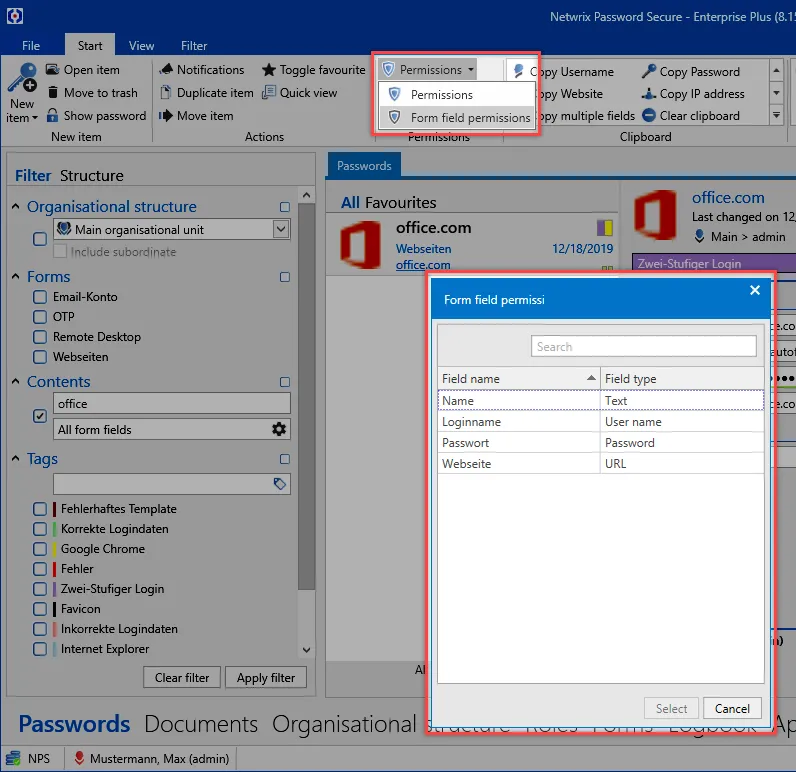Collapse the Contents section
Screen dimensions: 796x772
16,381
